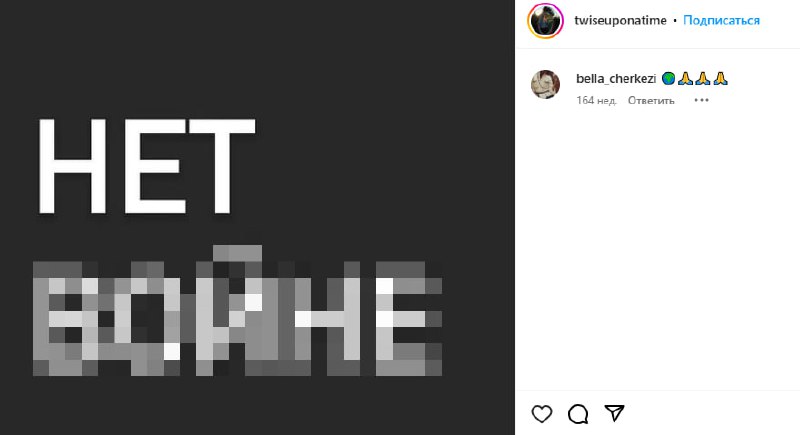This screenshot has width=800, height=435.
Task: Click the twiseuponatime profile avatar
Action: [x=543, y=20]
